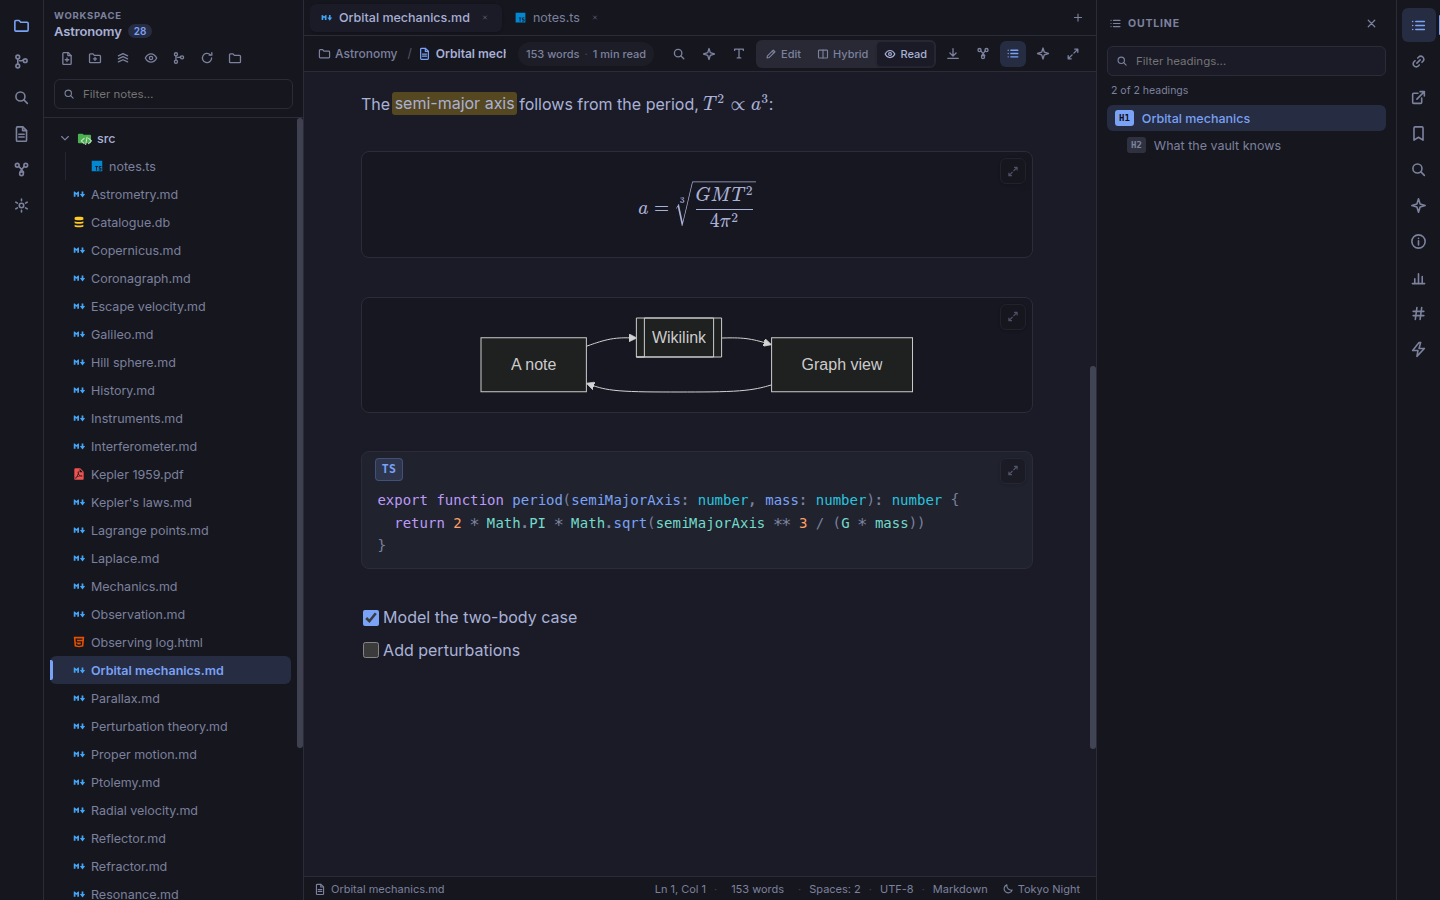The height and width of the screenshot is (900, 1440).
Task: Enter fullscreen focus mode
Action: 1073,54
